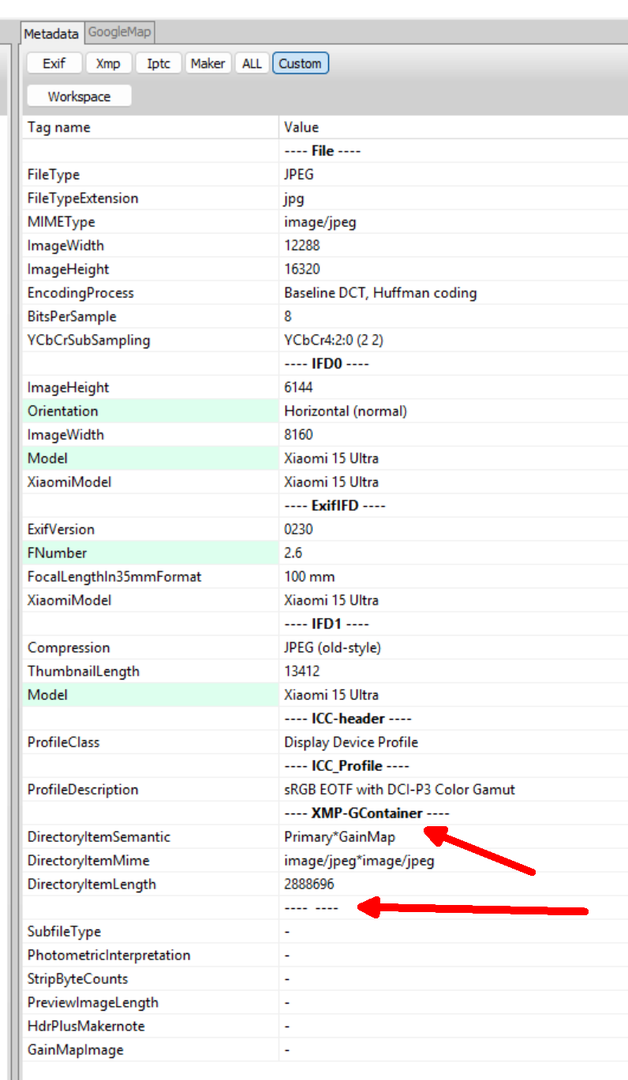Show Exif metadata group
Viewport: 628px width, 1080px height.
(x=54, y=63)
